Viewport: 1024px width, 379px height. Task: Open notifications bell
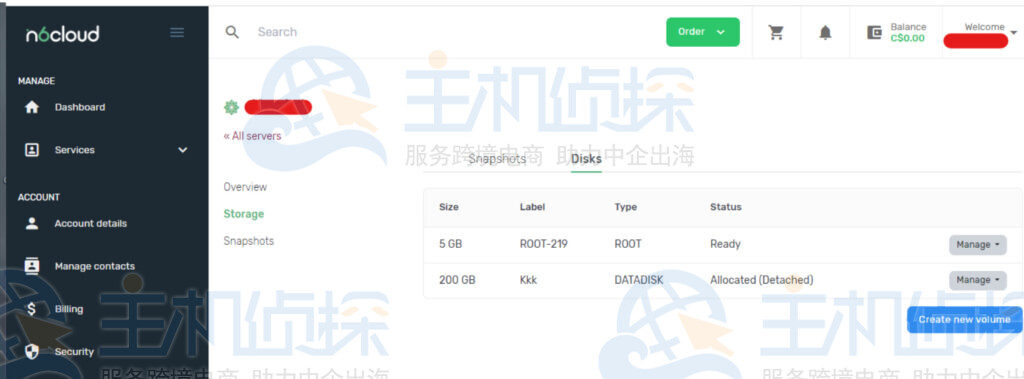[825, 32]
